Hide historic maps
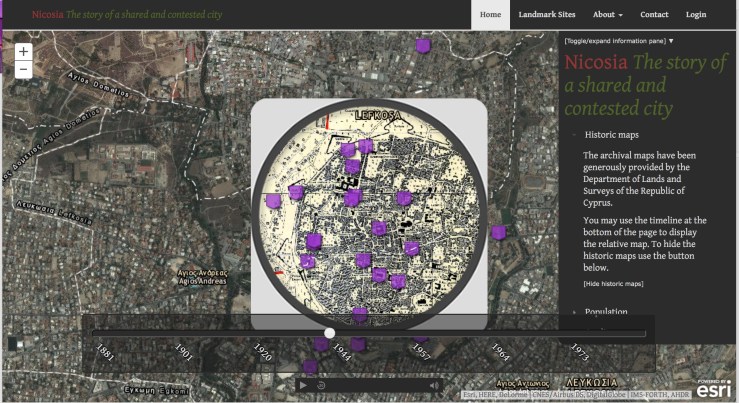The height and width of the screenshot is (403, 739). pos(613,285)
